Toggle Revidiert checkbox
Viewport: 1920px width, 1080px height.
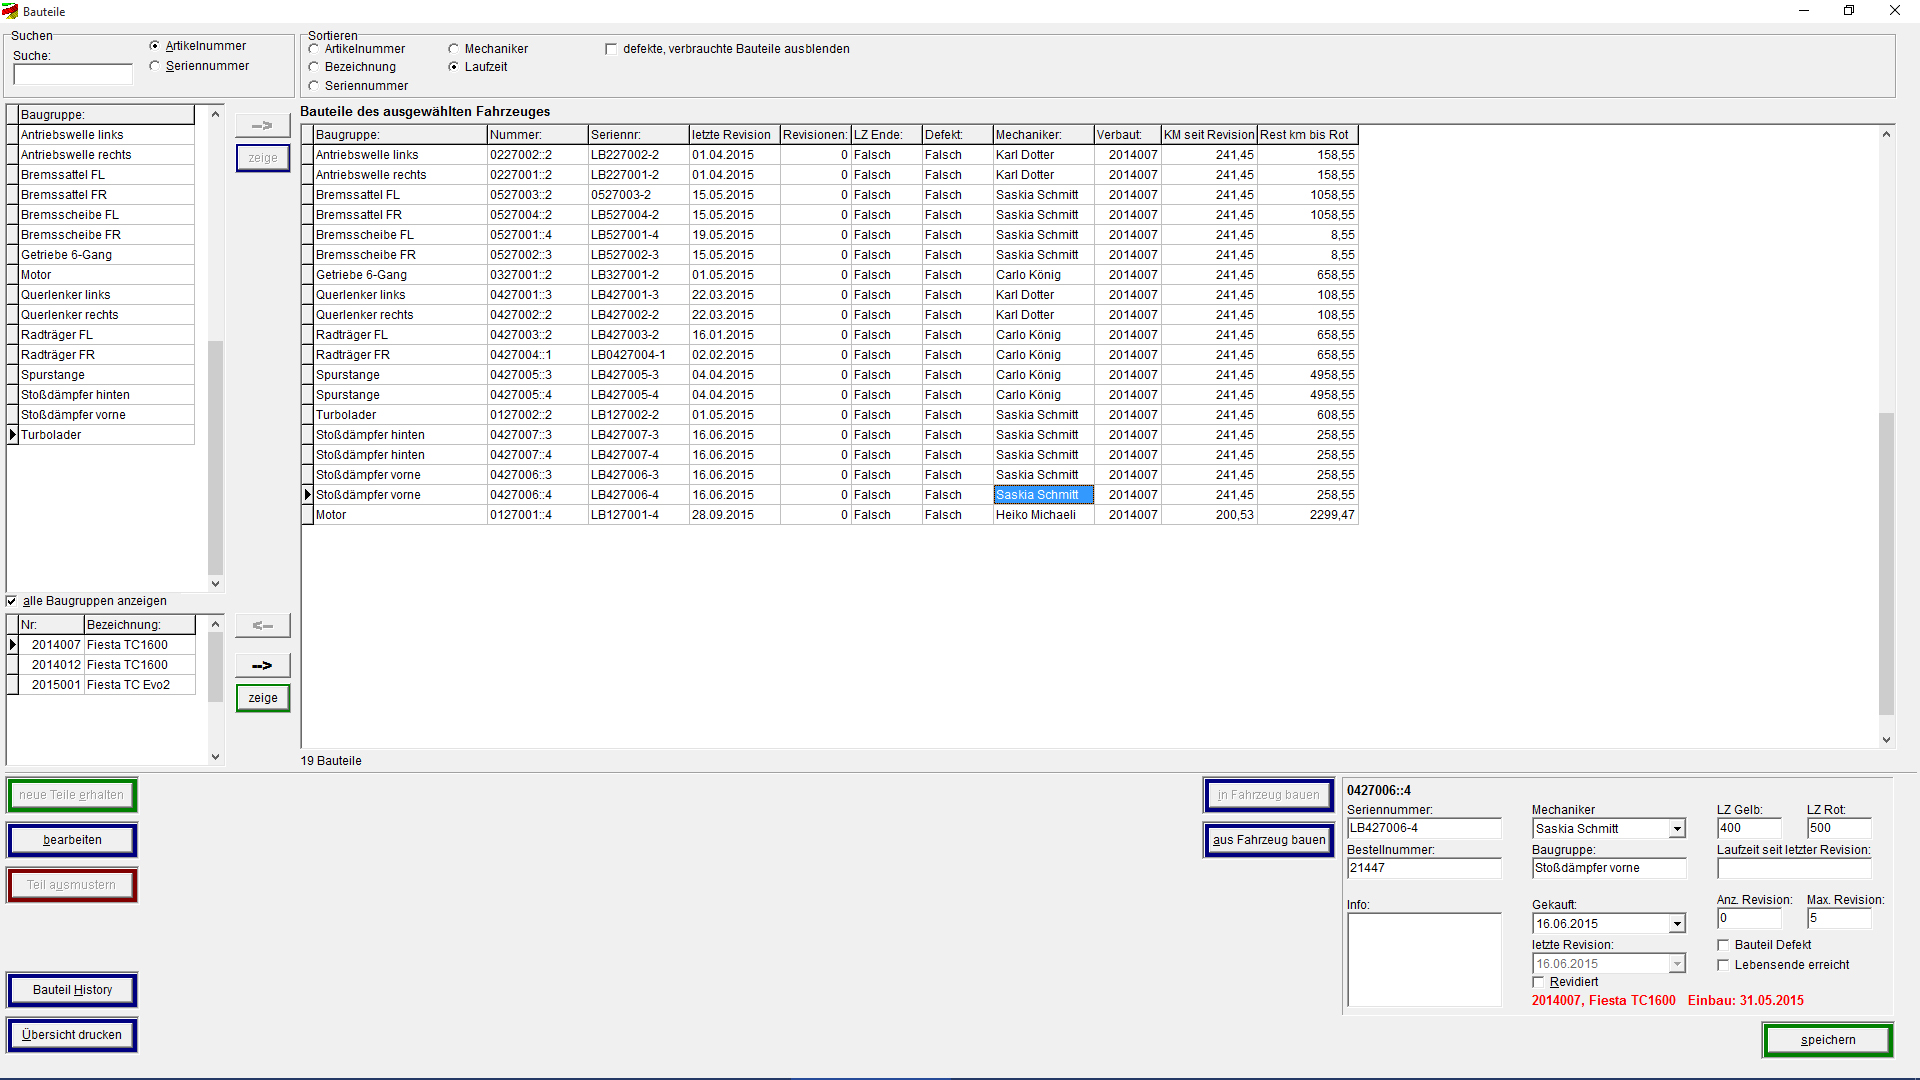click(x=1538, y=982)
